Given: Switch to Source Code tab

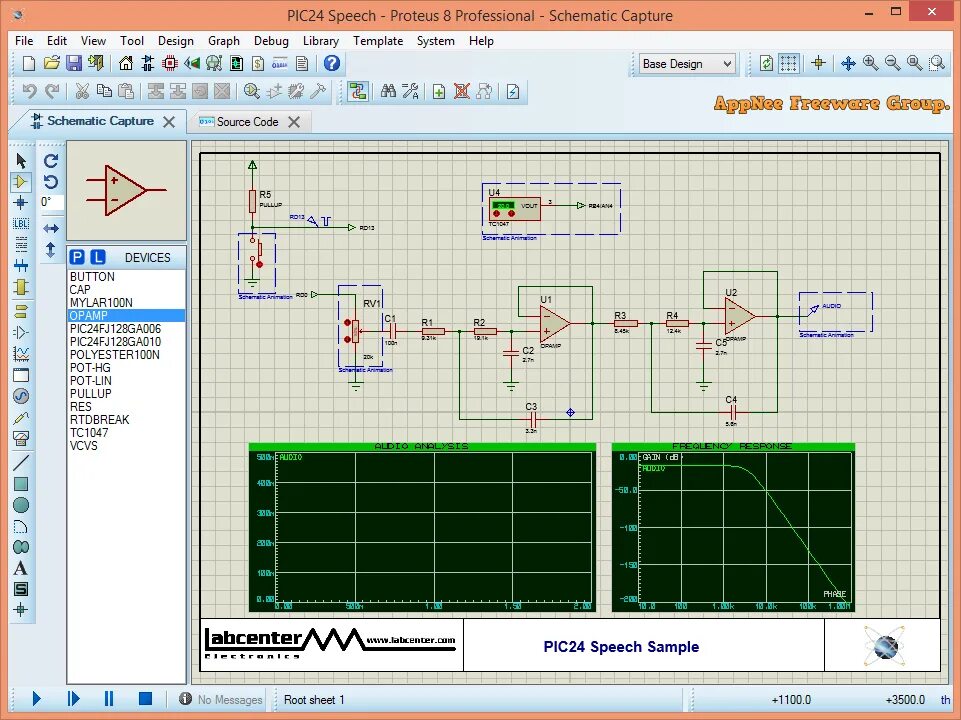Looking at the screenshot, I should pyautogui.click(x=248, y=122).
